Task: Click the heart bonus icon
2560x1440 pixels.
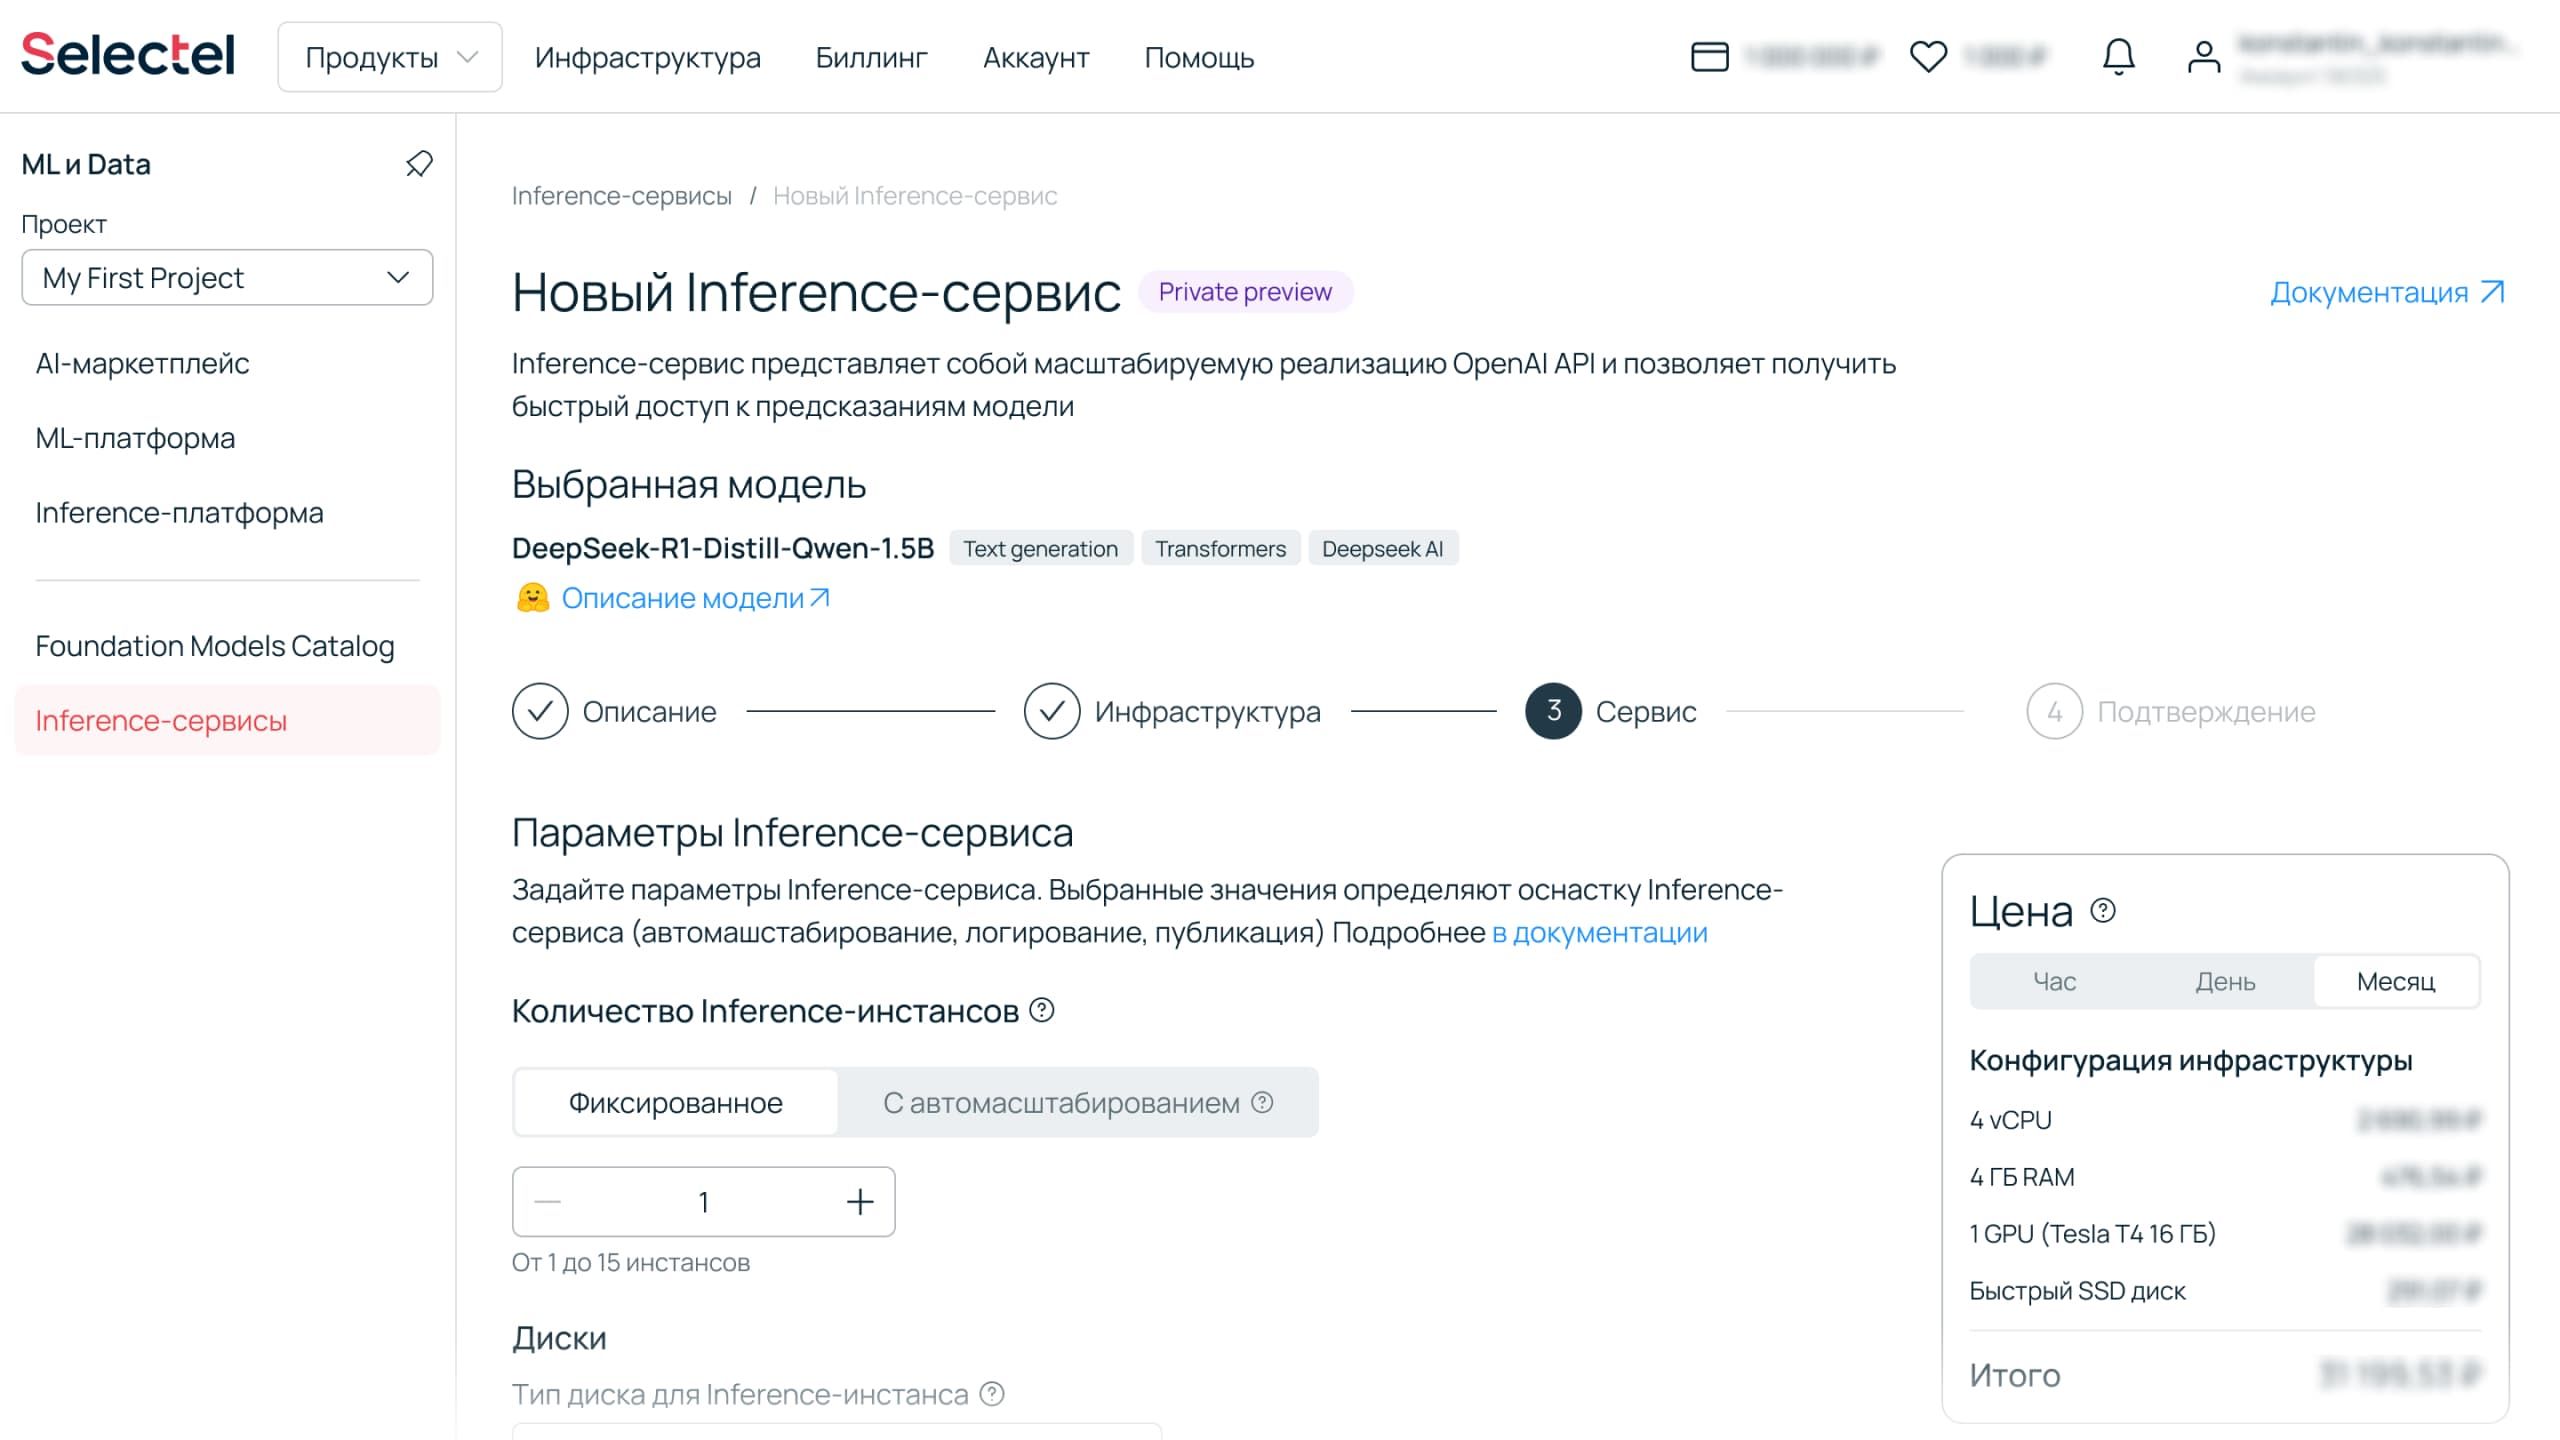Action: click(1928, 57)
